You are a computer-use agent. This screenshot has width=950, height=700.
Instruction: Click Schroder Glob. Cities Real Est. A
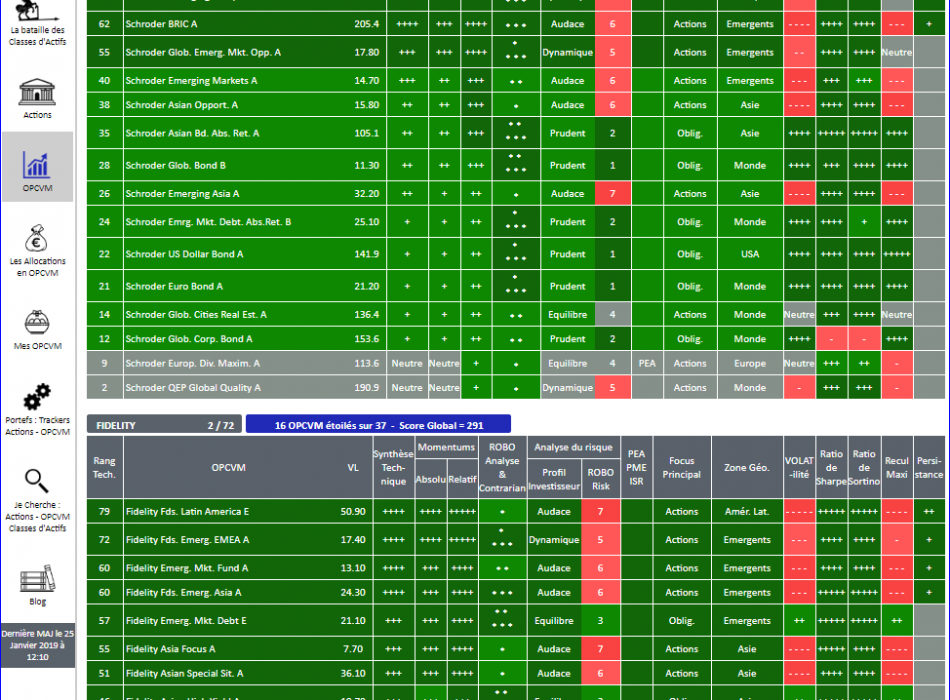pos(196,315)
